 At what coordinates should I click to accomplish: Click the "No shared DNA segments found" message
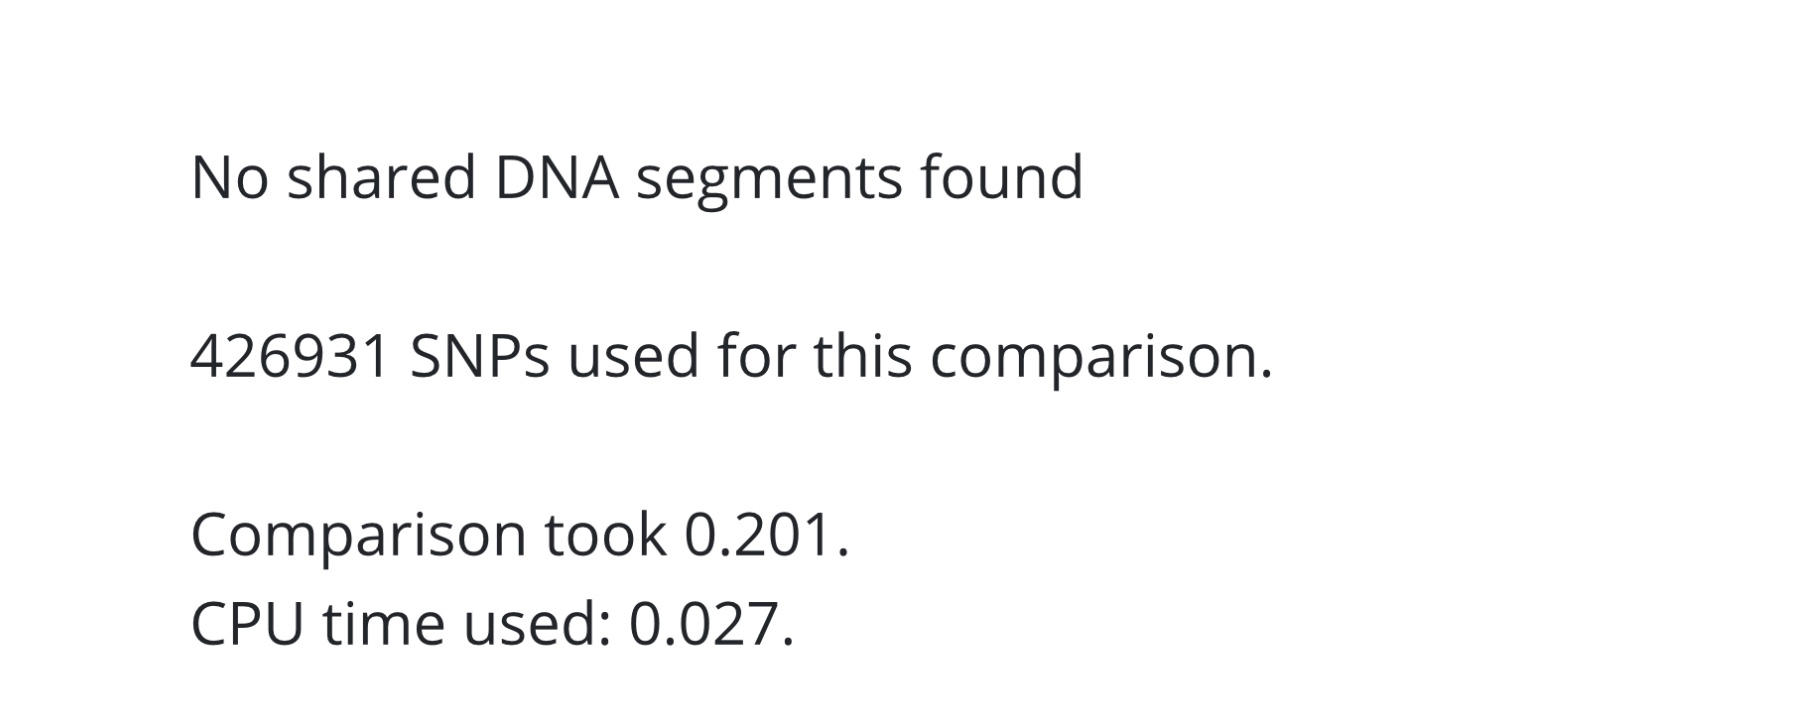coord(636,178)
